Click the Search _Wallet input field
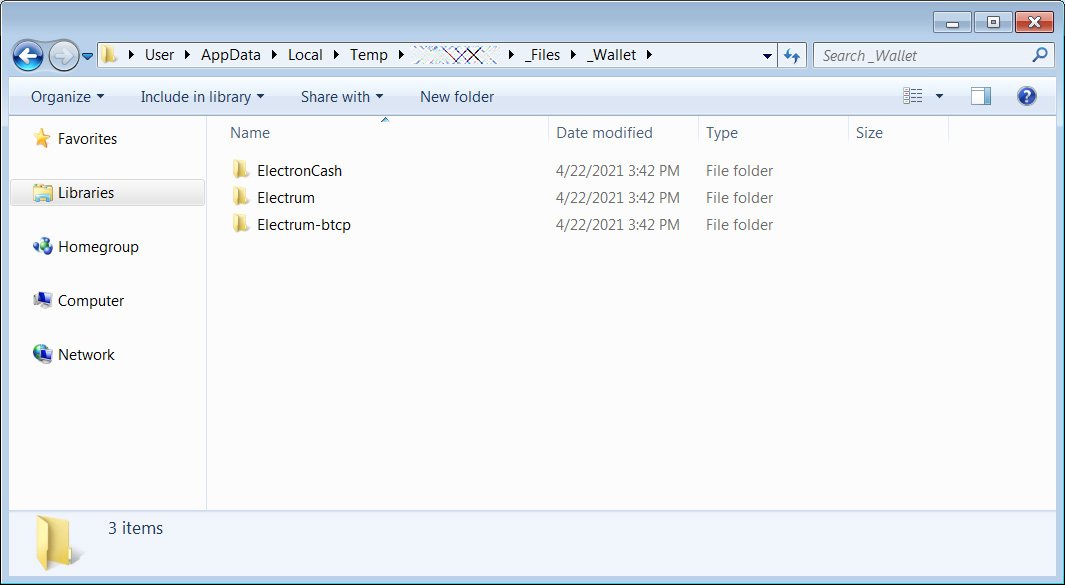The height and width of the screenshot is (585, 1065). point(920,55)
